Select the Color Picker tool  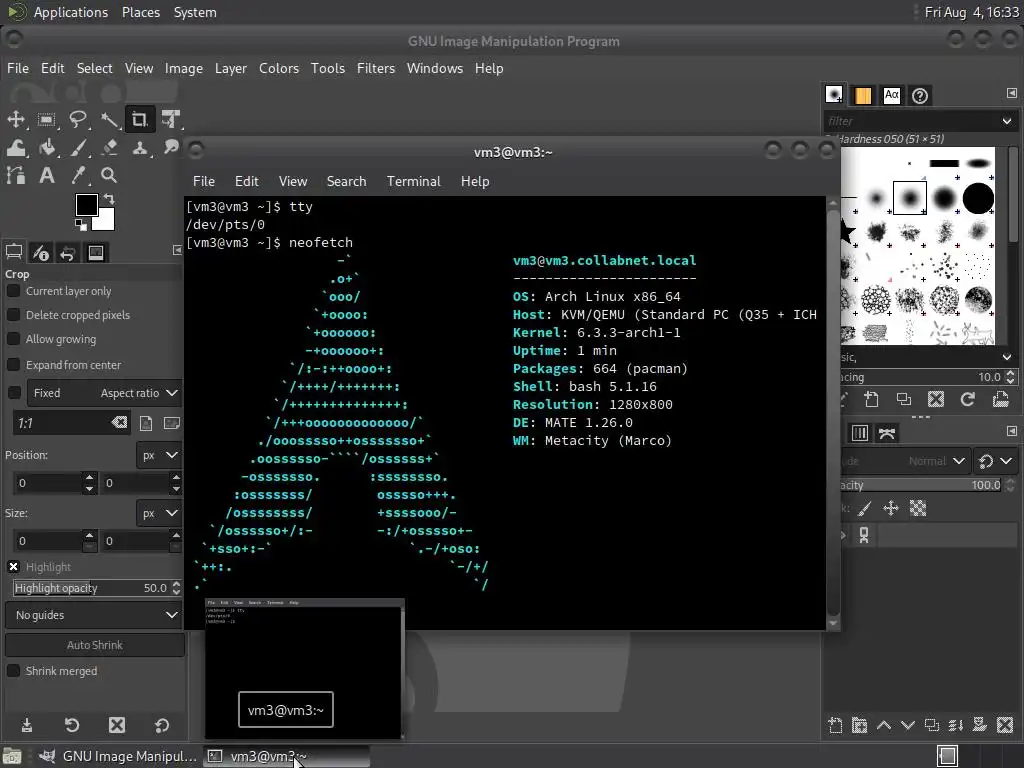tap(78, 175)
